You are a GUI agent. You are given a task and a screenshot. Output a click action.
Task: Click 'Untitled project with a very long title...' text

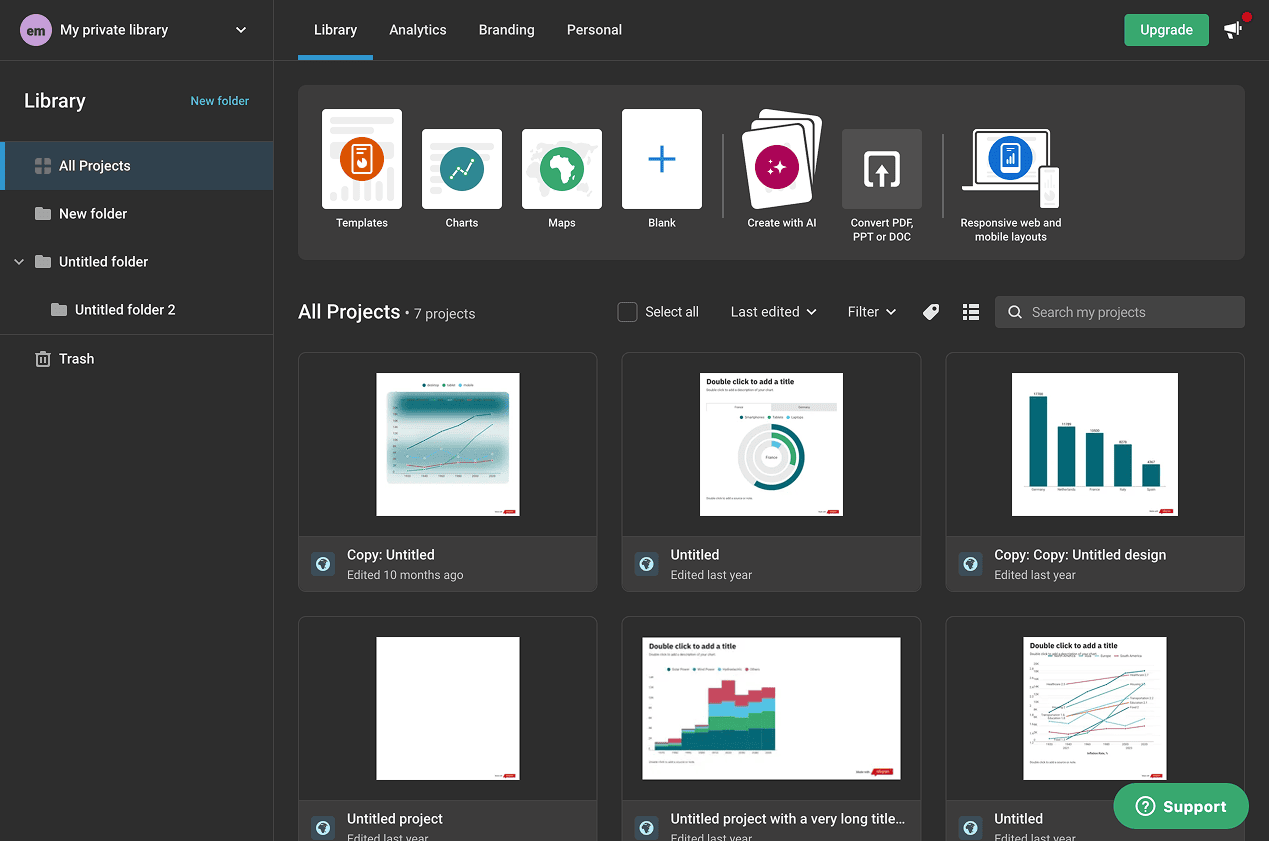click(788, 819)
